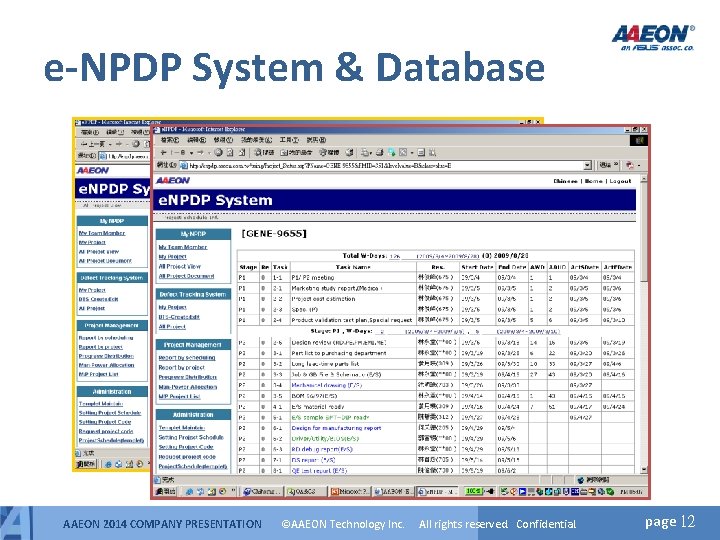
Task: Click the History icon in toolbar
Action: click(x=350, y=152)
